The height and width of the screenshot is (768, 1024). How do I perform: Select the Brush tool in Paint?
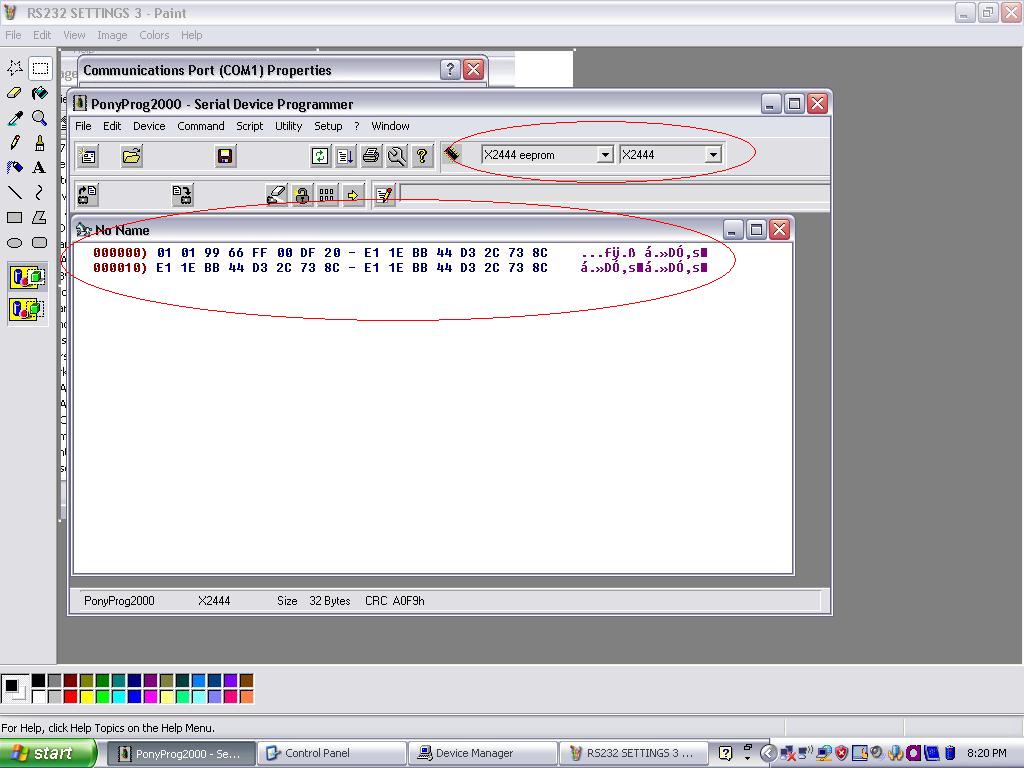(x=40, y=142)
